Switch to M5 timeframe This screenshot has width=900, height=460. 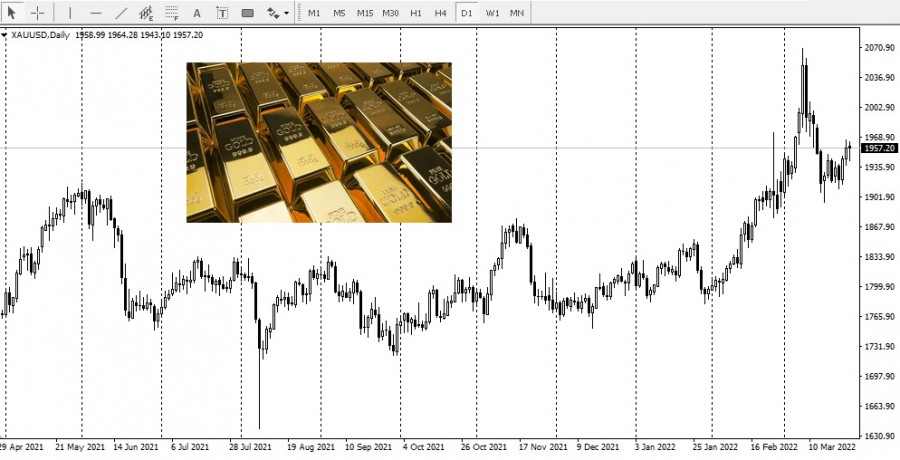point(339,13)
